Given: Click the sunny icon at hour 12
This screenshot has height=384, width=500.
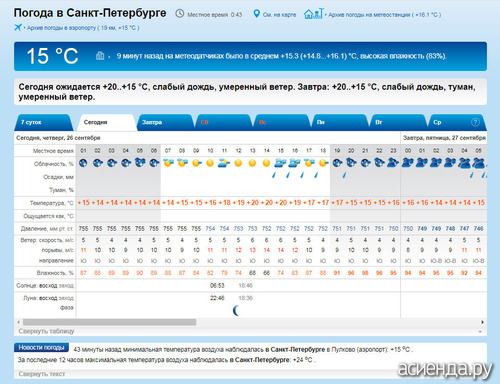Looking at the screenshot, I should pos(238,163).
